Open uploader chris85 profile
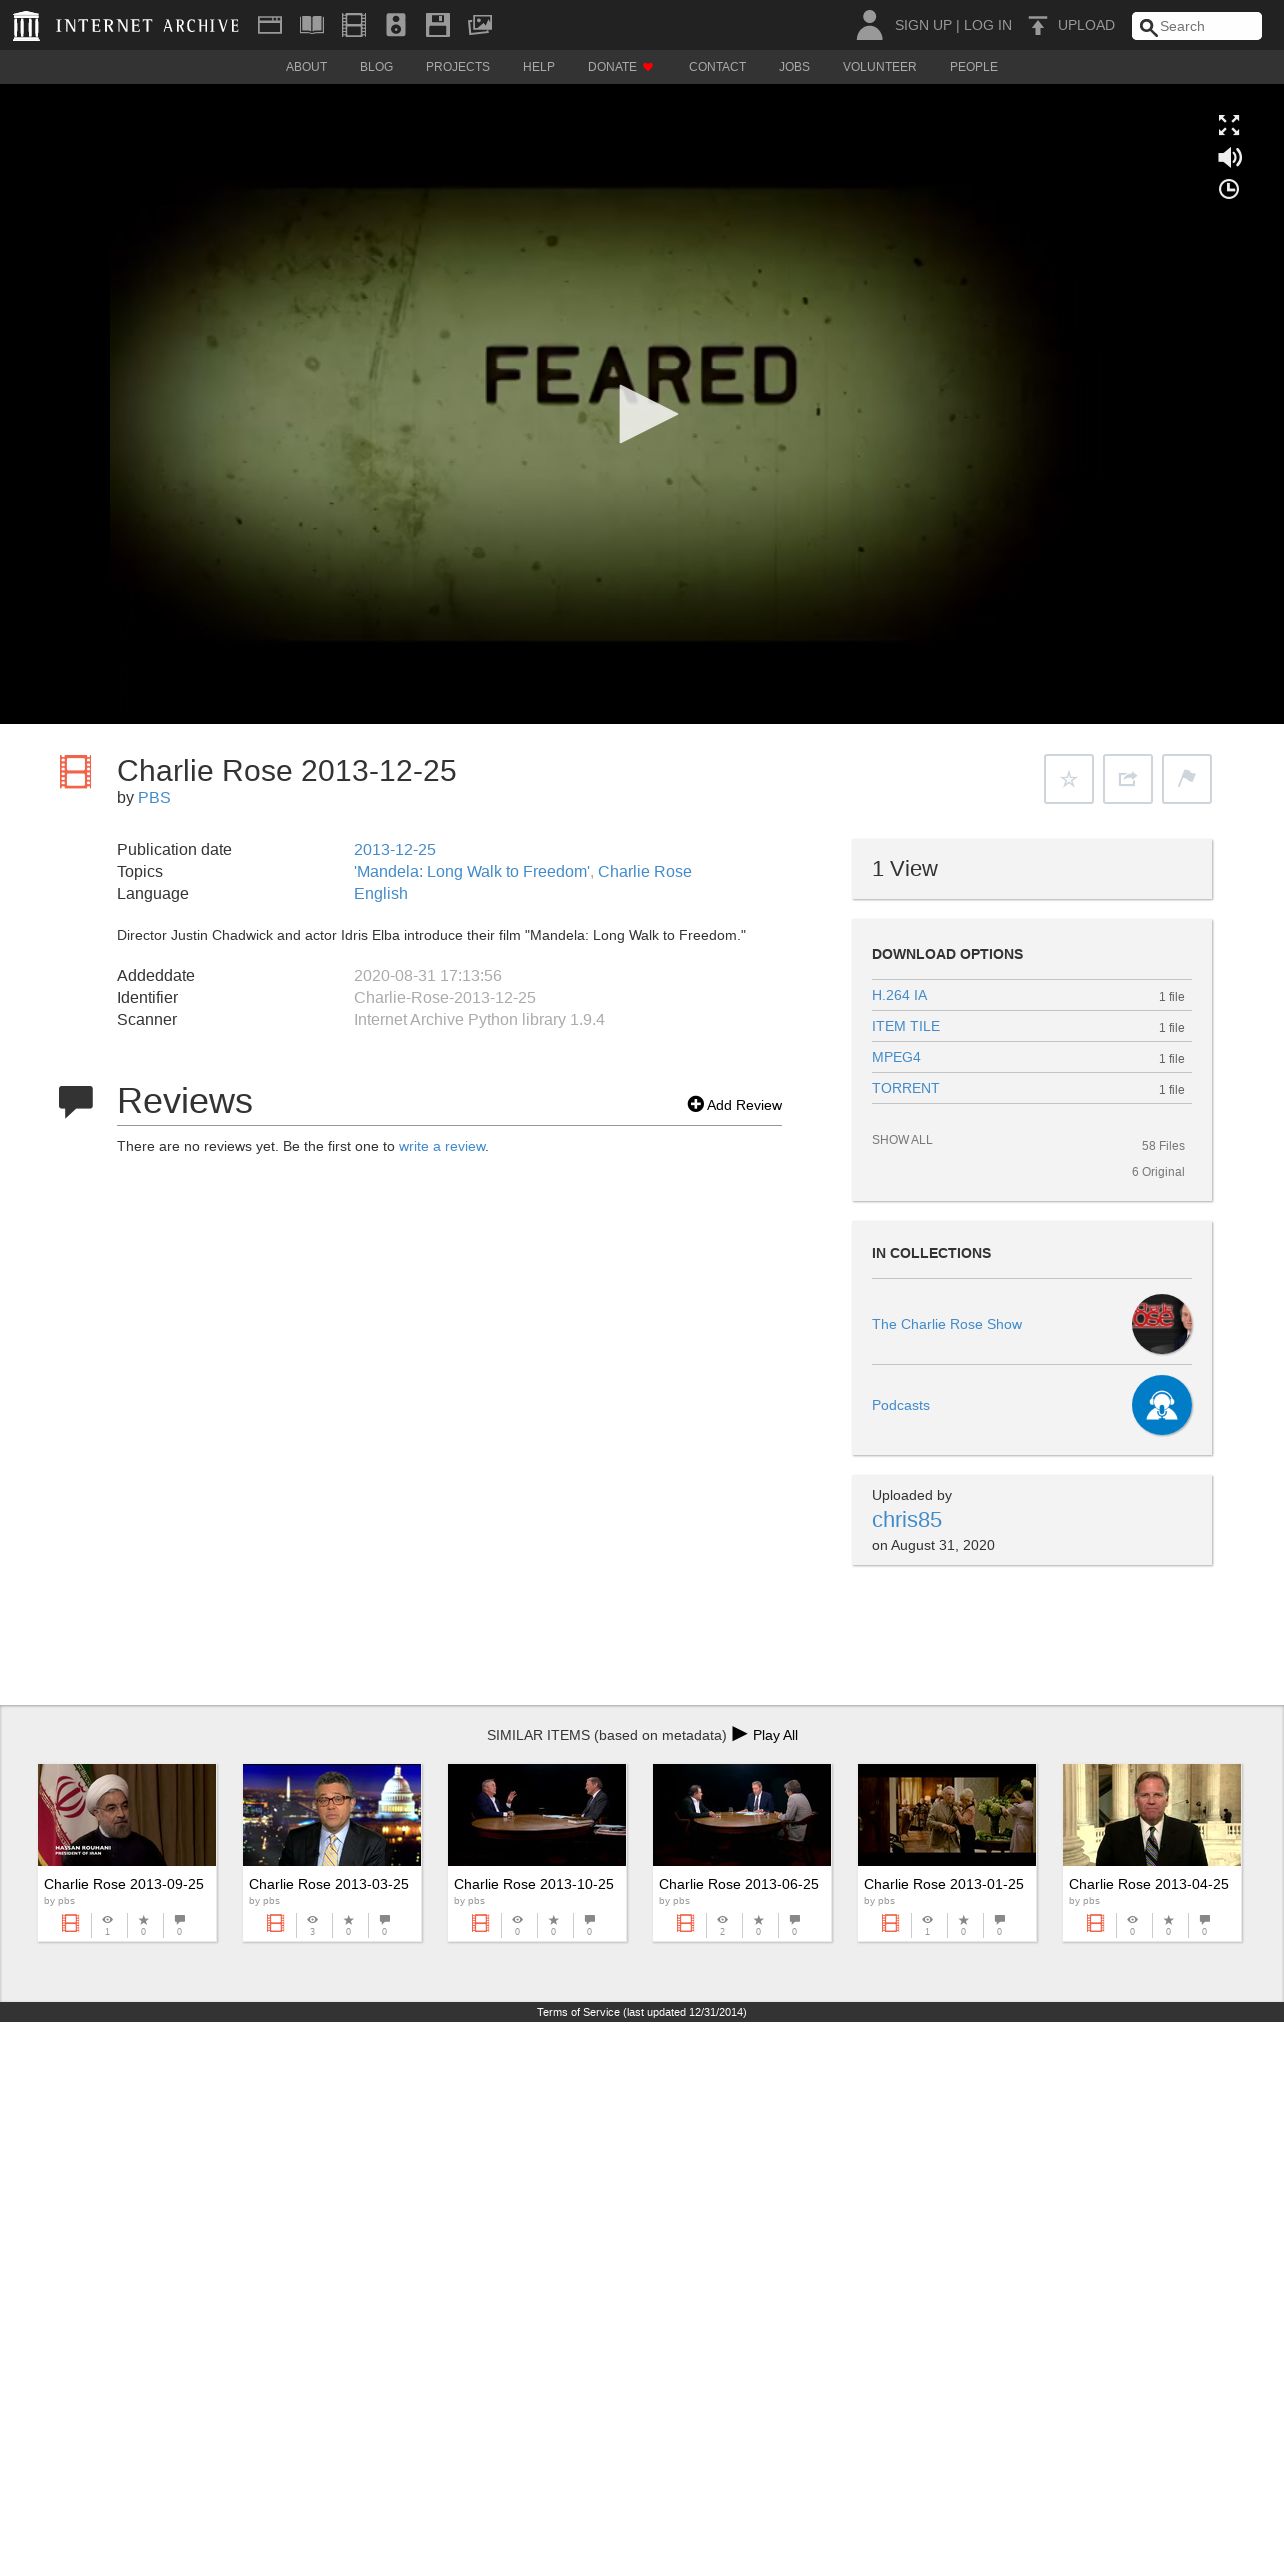The width and height of the screenshot is (1284, 2568). coord(907,1519)
